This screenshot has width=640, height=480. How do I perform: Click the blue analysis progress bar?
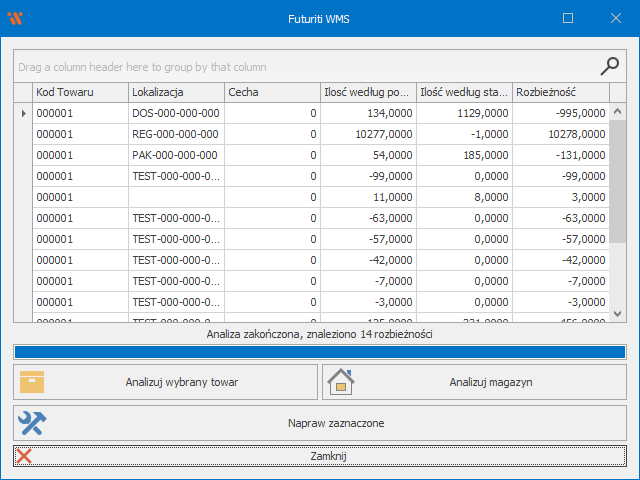(319, 352)
